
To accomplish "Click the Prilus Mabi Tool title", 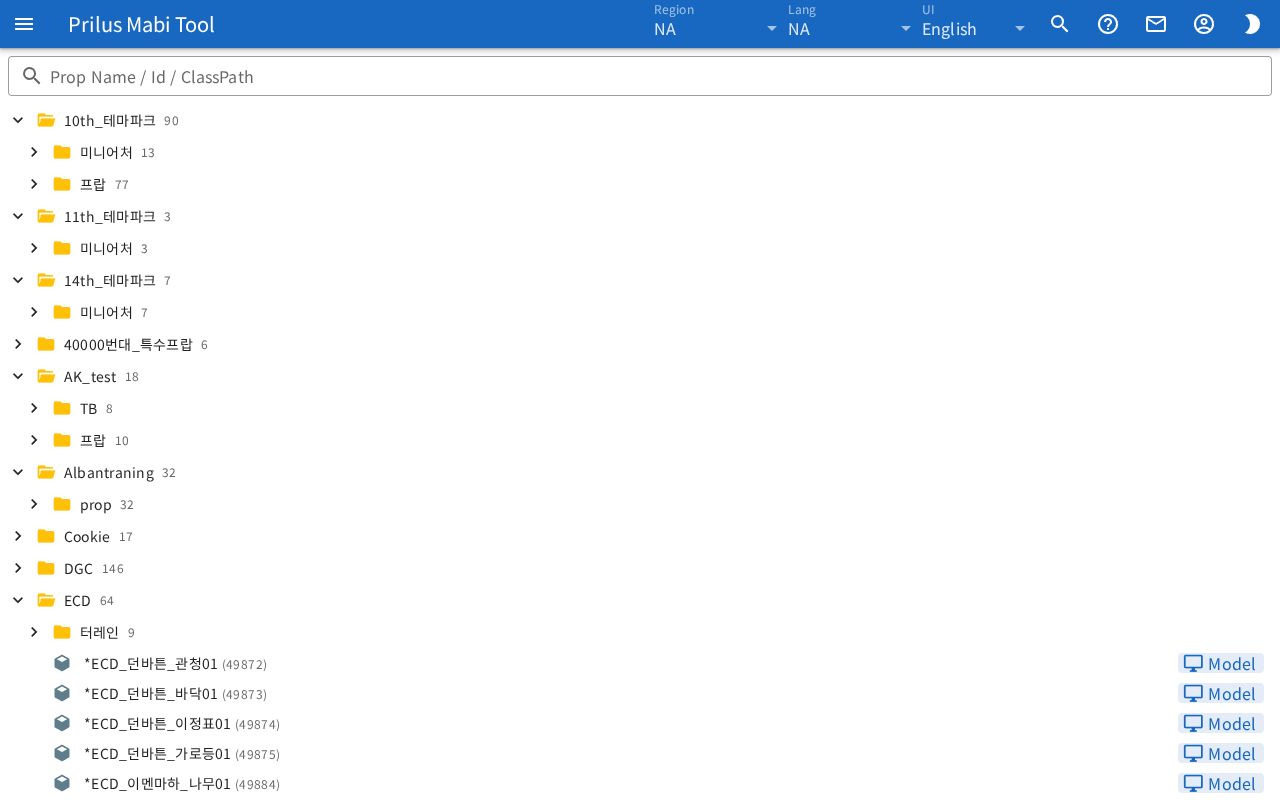I will 141,24.
